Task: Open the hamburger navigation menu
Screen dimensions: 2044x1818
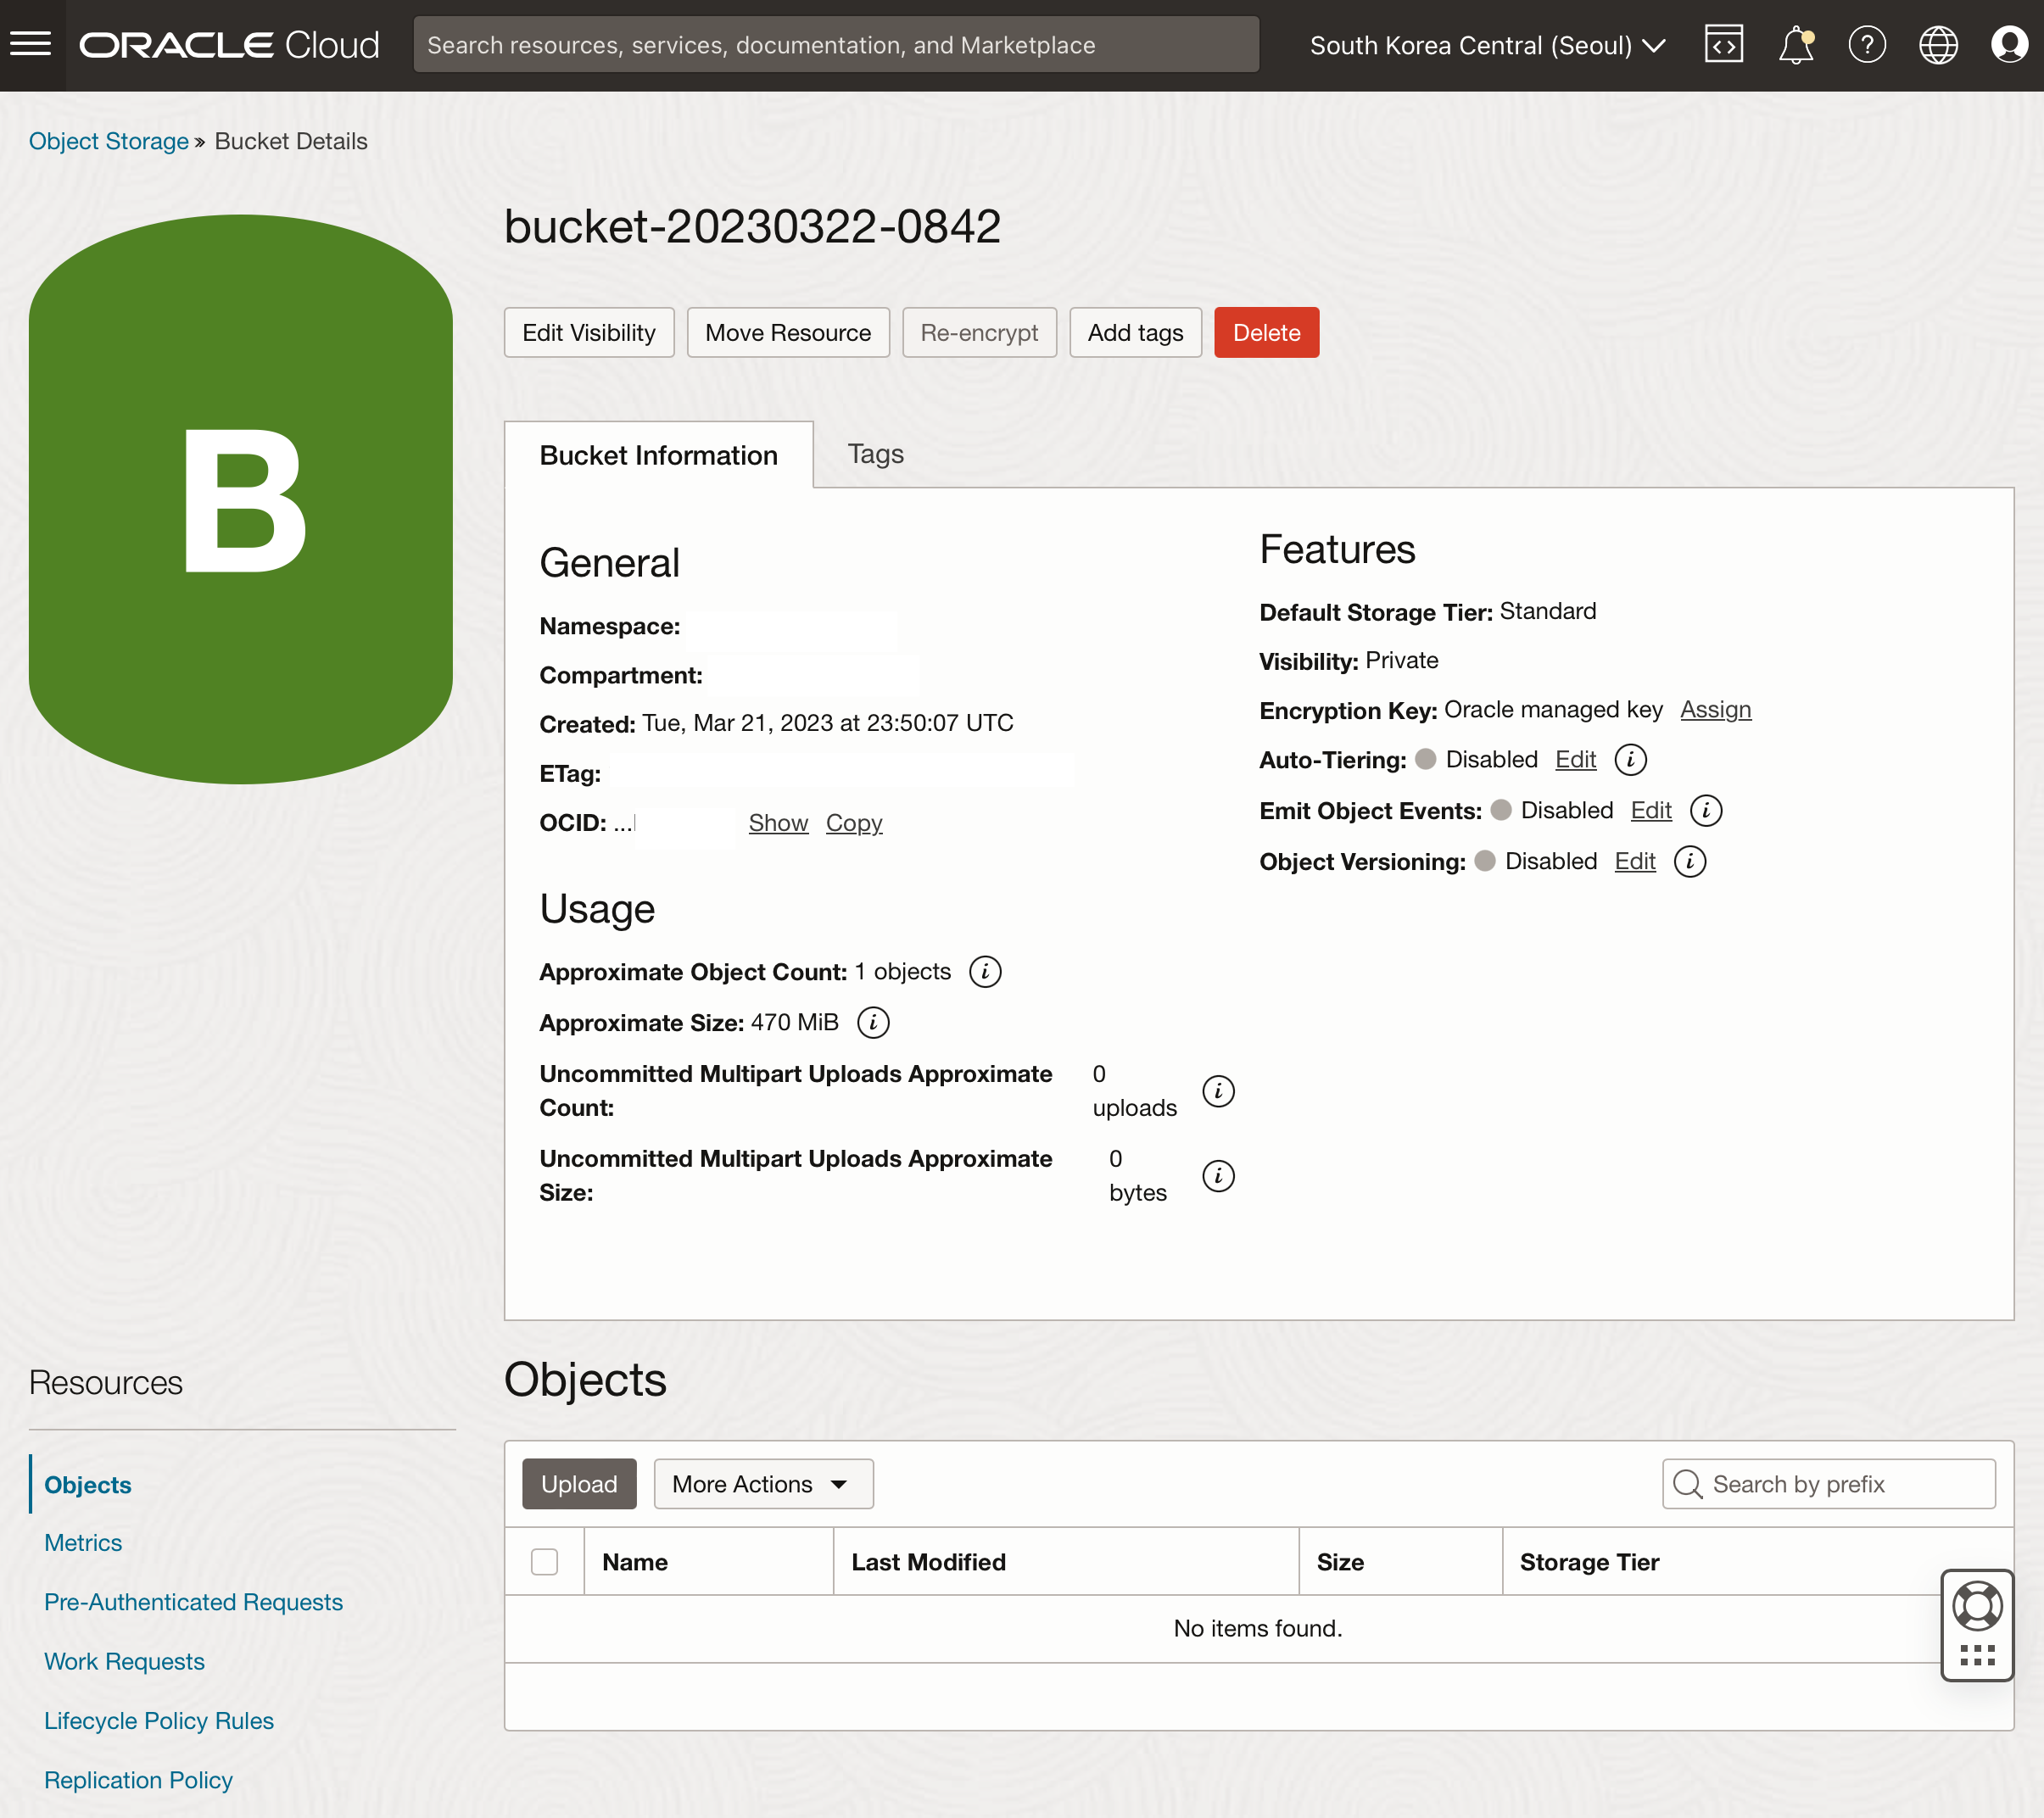Action: click(x=31, y=44)
